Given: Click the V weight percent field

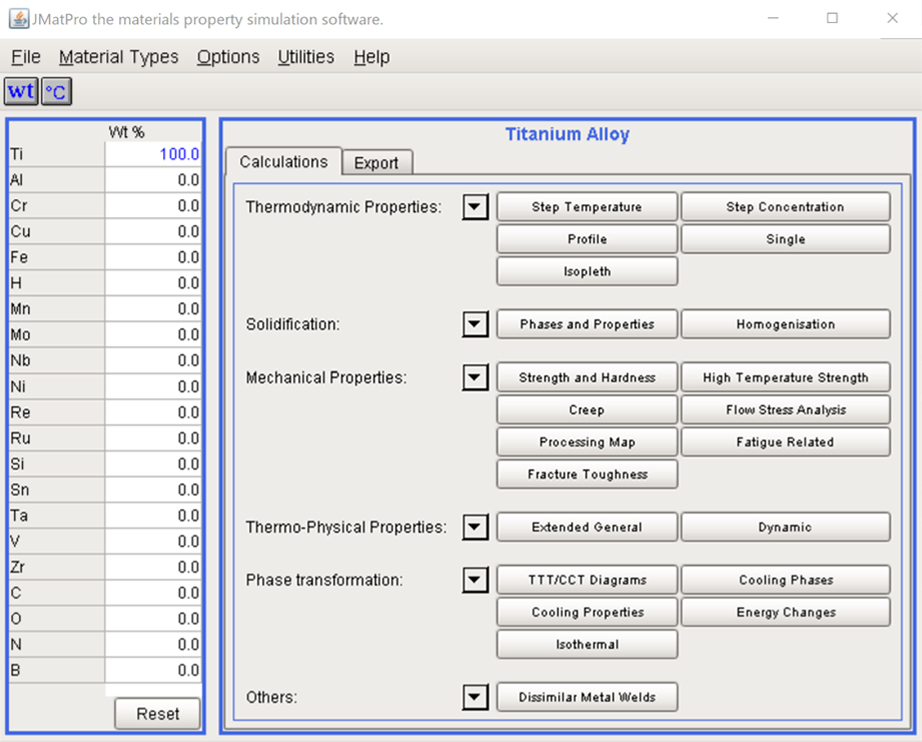Looking at the screenshot, I should 153,542.
